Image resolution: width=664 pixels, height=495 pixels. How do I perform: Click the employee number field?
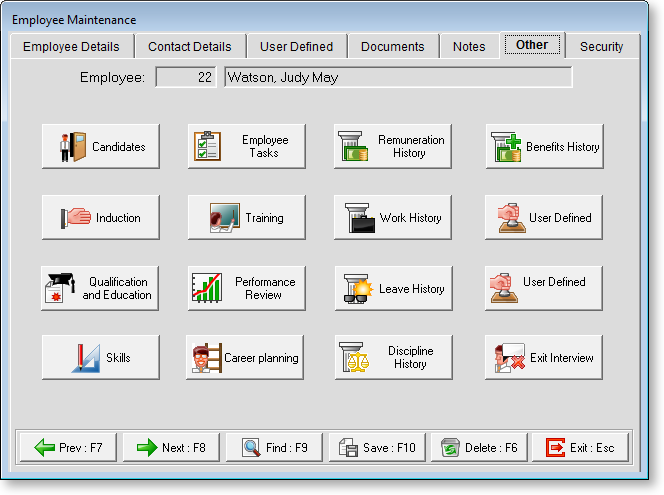pos(187,77)
